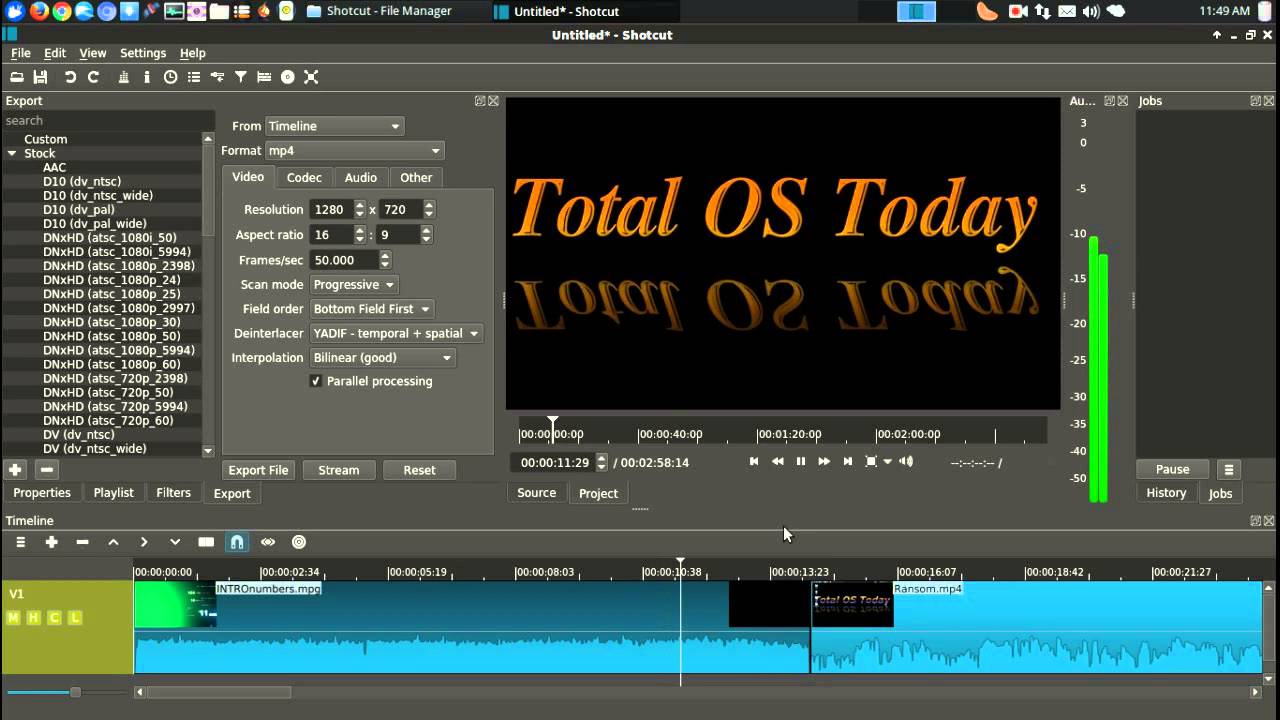
Task: Open Playlist via toolbar list icon
Action: coord(194,77)
